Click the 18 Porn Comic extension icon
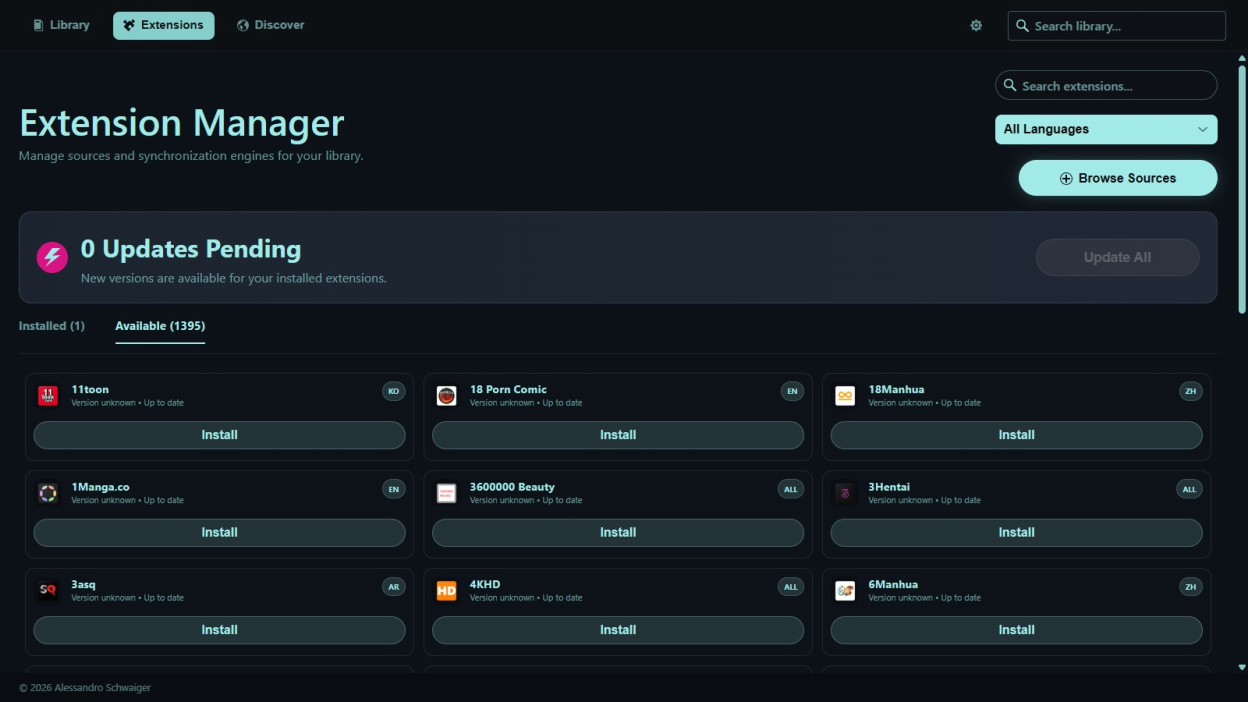This screenshot has width=1248, height=702. pos(447,396)
